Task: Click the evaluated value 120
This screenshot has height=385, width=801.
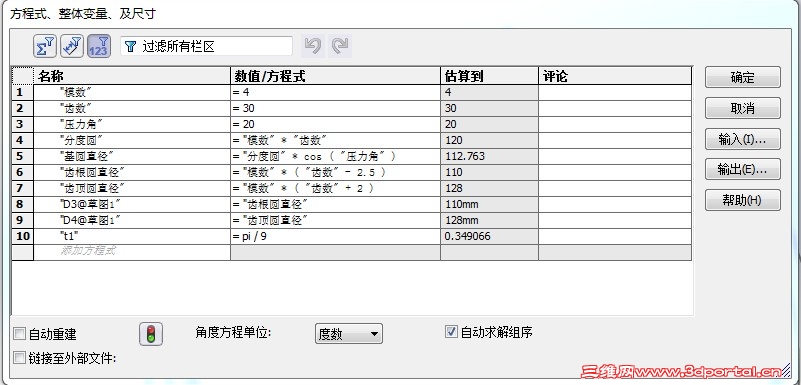Action: (489, 140)
